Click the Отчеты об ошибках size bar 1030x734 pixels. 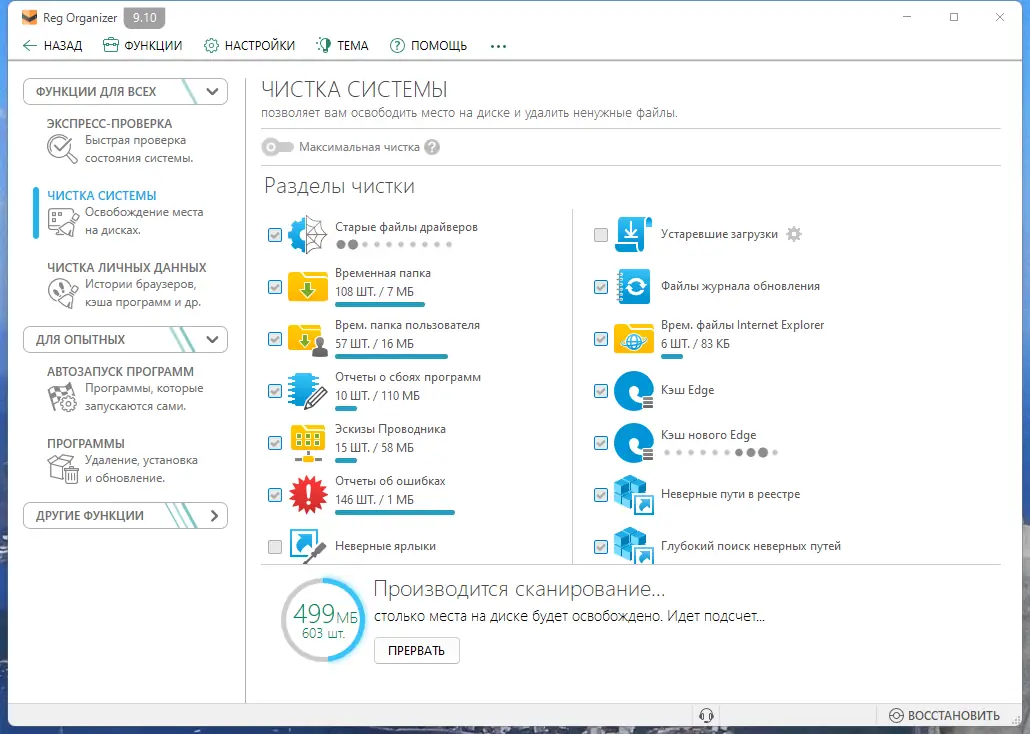point(395,513)
